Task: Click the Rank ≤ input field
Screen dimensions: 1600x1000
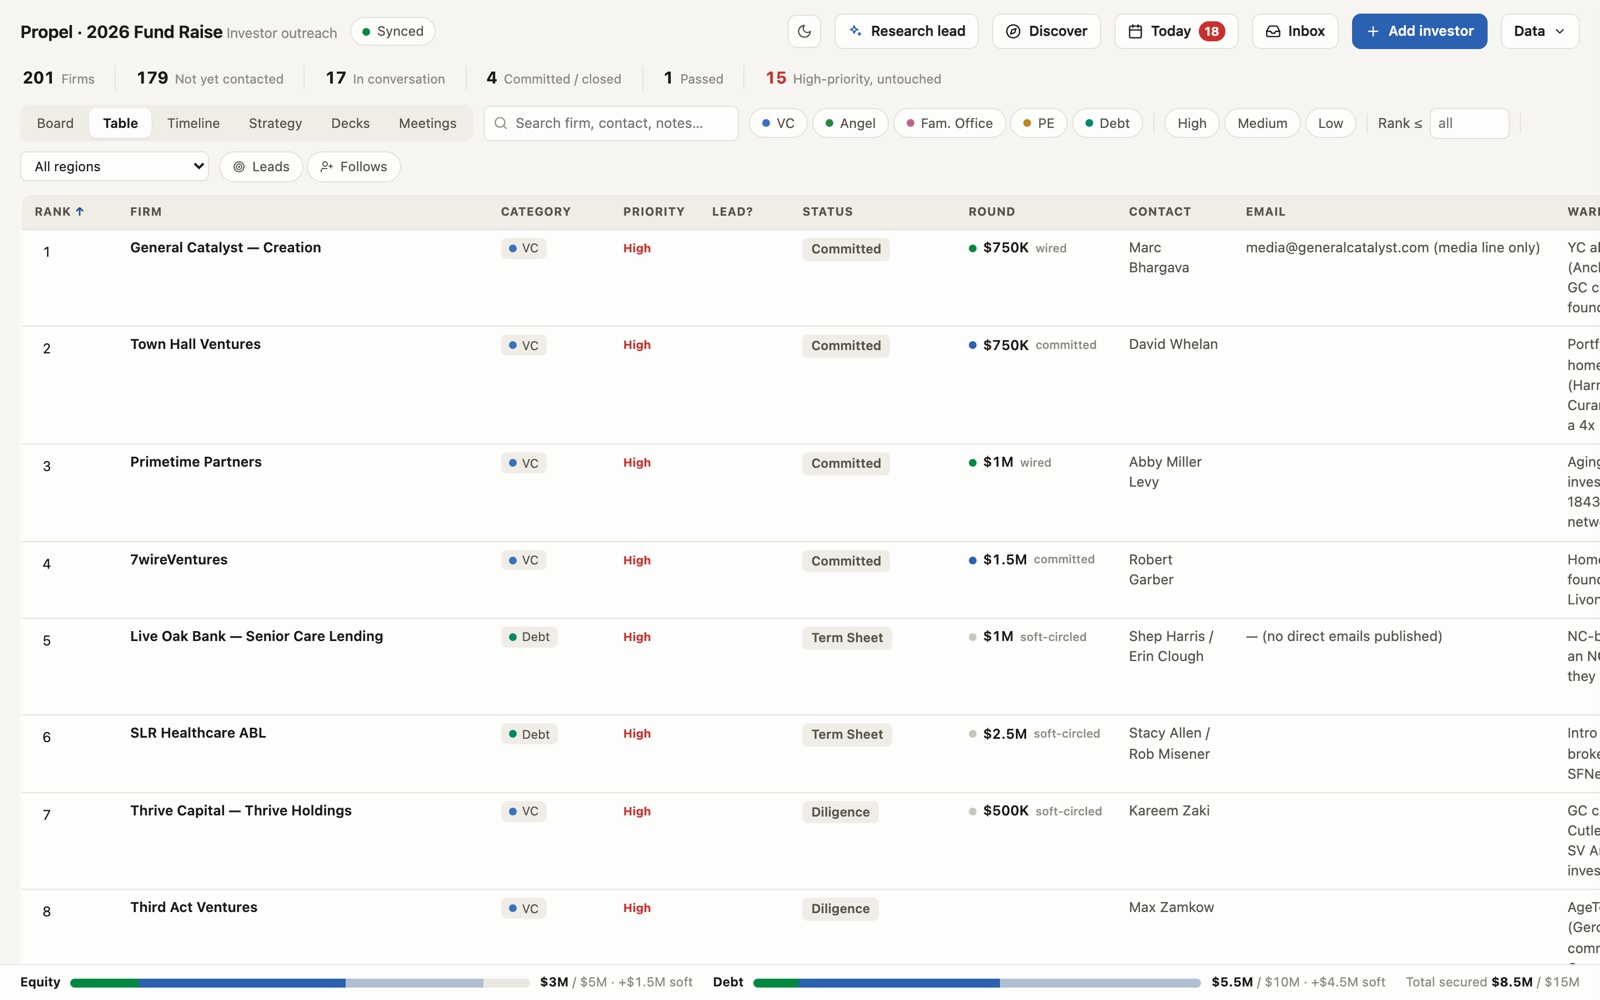Action: [1469, 123]
